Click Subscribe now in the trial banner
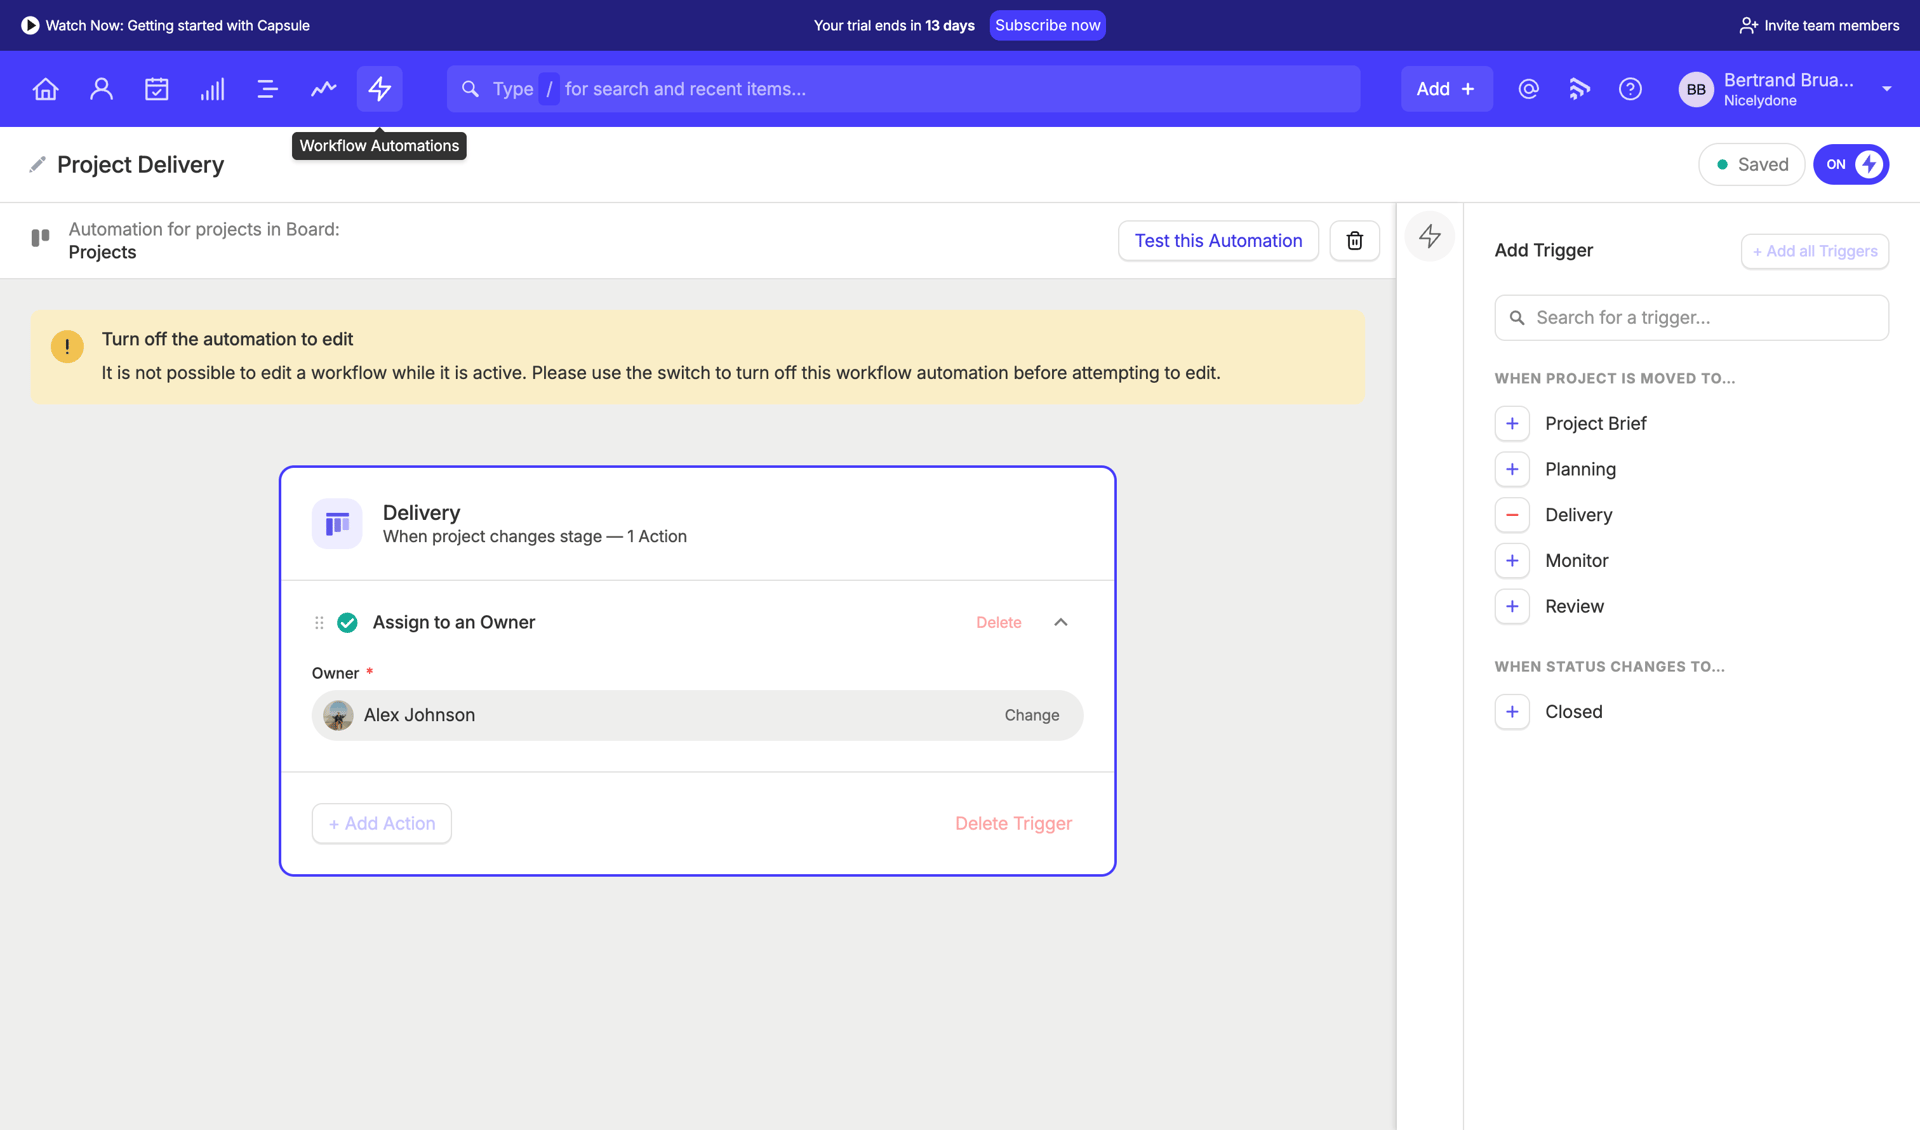1920x1130 pixels. point(1047,25)
